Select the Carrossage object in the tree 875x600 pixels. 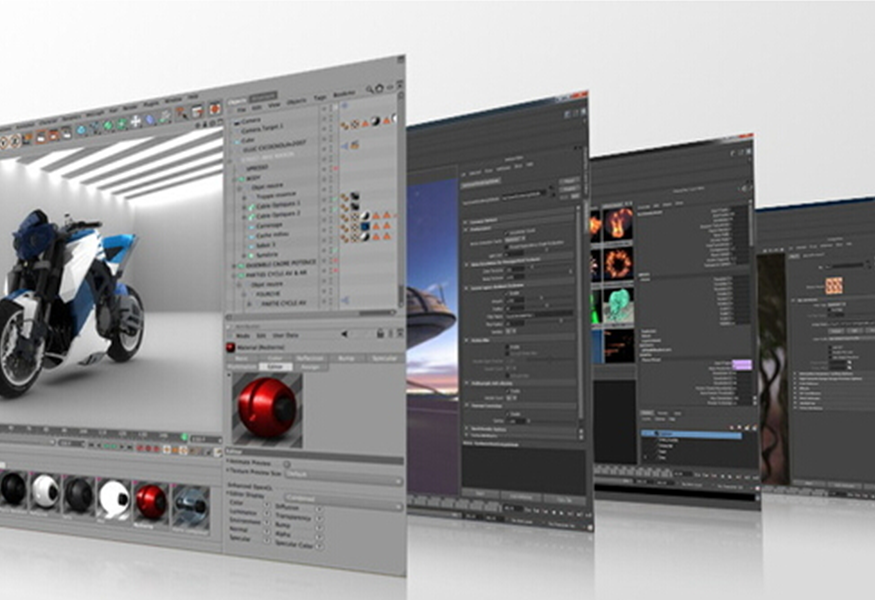[268, 226]
